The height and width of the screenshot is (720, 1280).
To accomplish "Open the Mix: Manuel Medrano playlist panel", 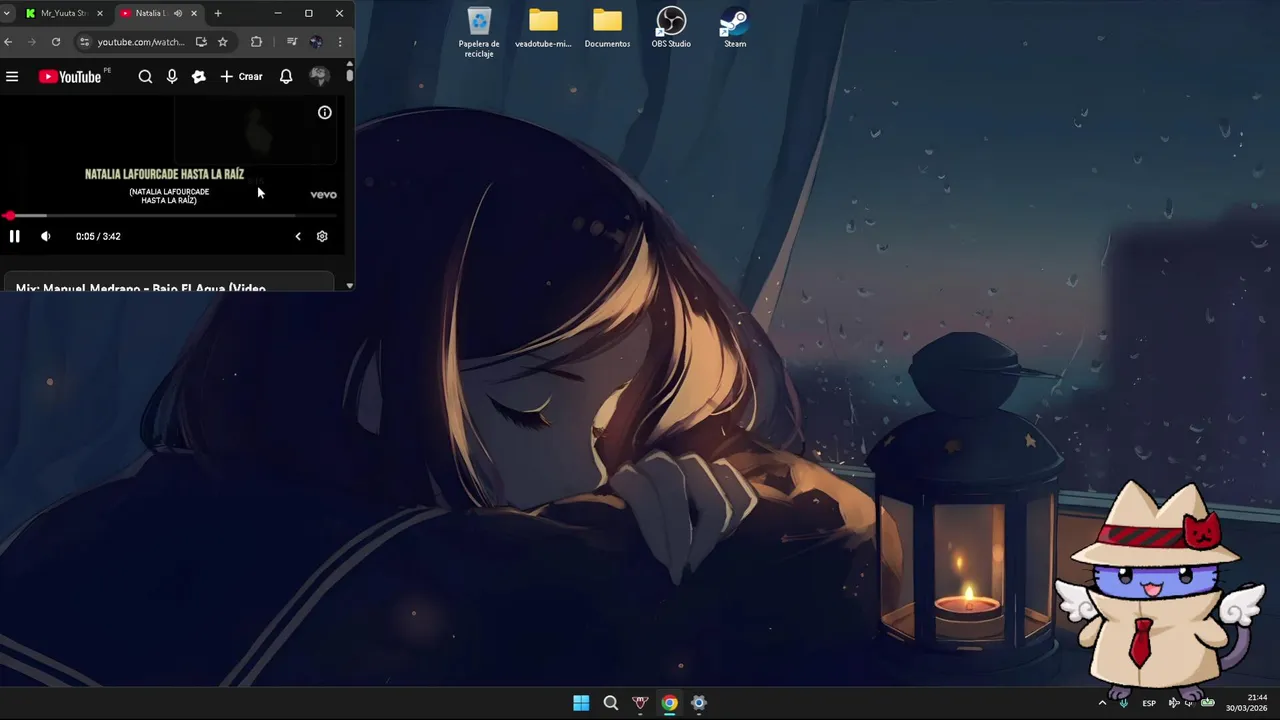I will (168, 282).
